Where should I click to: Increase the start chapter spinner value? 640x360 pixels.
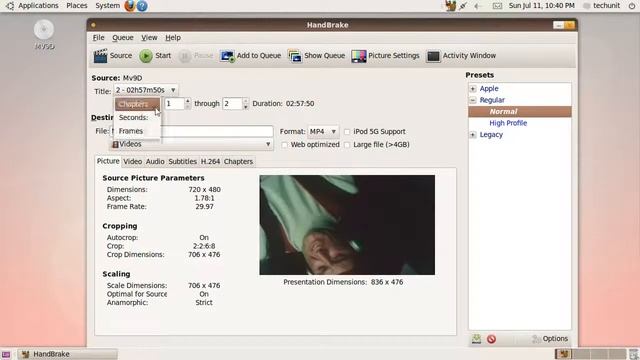(187, 100)
